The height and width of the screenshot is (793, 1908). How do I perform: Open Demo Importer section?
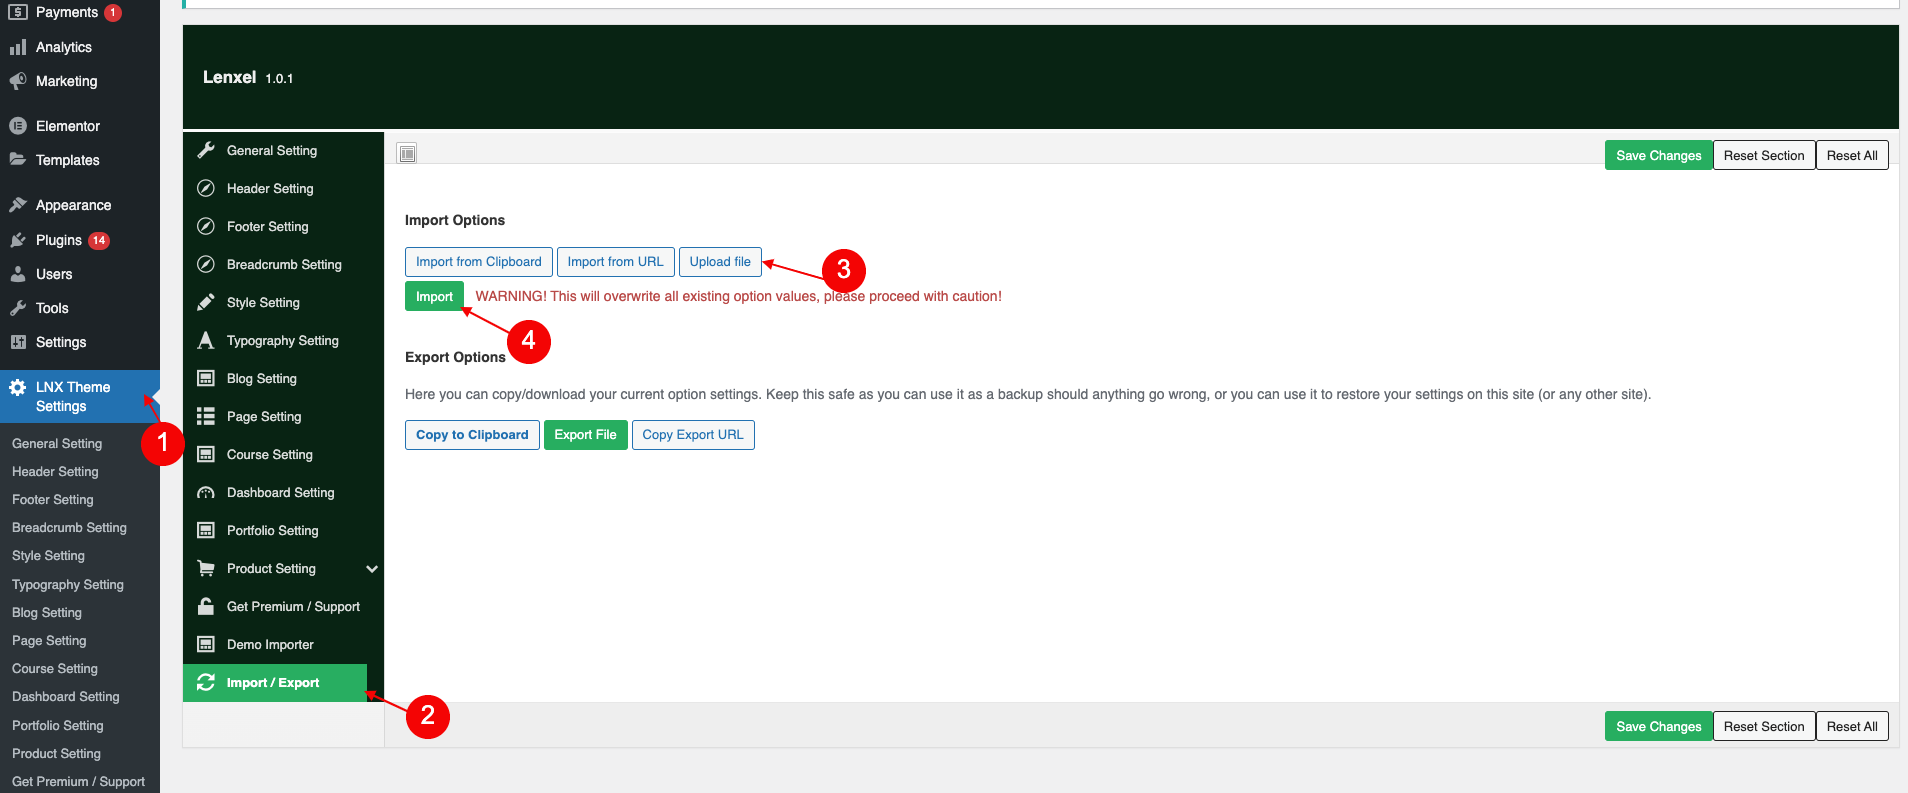click(284, 644)
